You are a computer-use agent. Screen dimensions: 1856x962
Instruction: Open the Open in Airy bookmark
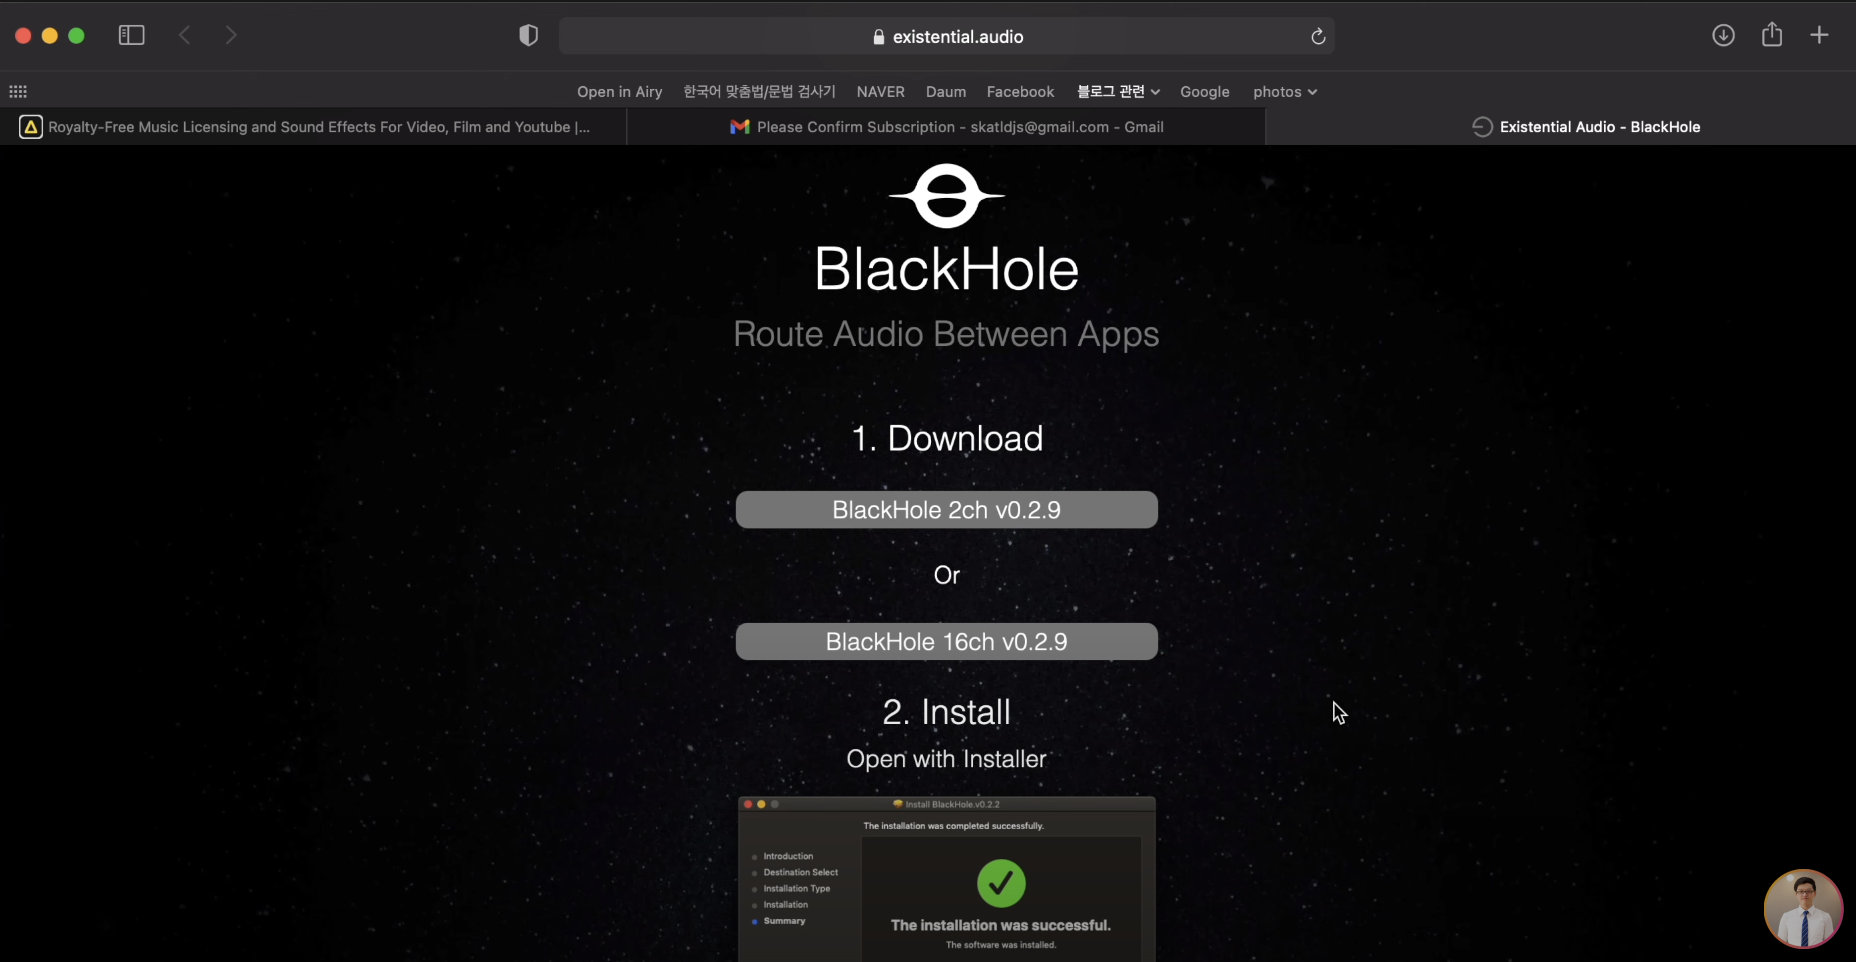(620, 92)
